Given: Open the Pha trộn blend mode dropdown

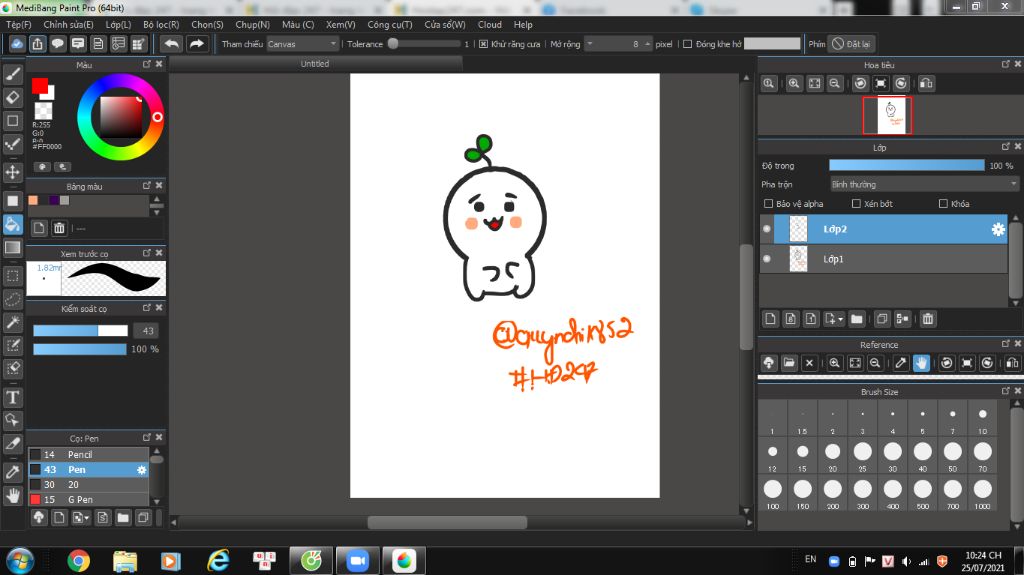Looking at the screenshot, I should pyautogui.click(x=923, y=184).
